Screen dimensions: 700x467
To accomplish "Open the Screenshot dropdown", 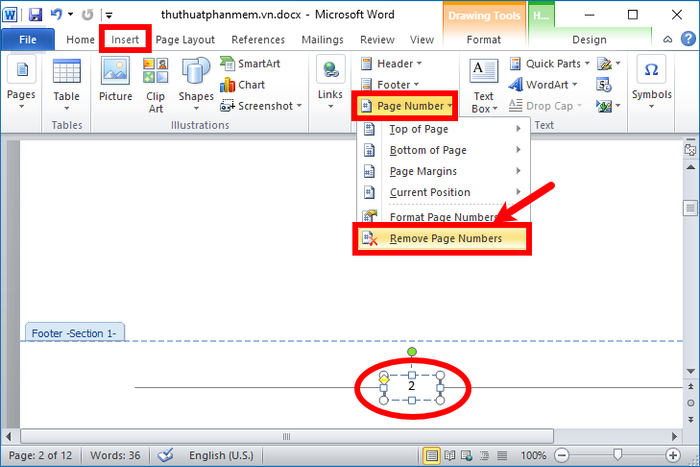I will tap(261, 106).
